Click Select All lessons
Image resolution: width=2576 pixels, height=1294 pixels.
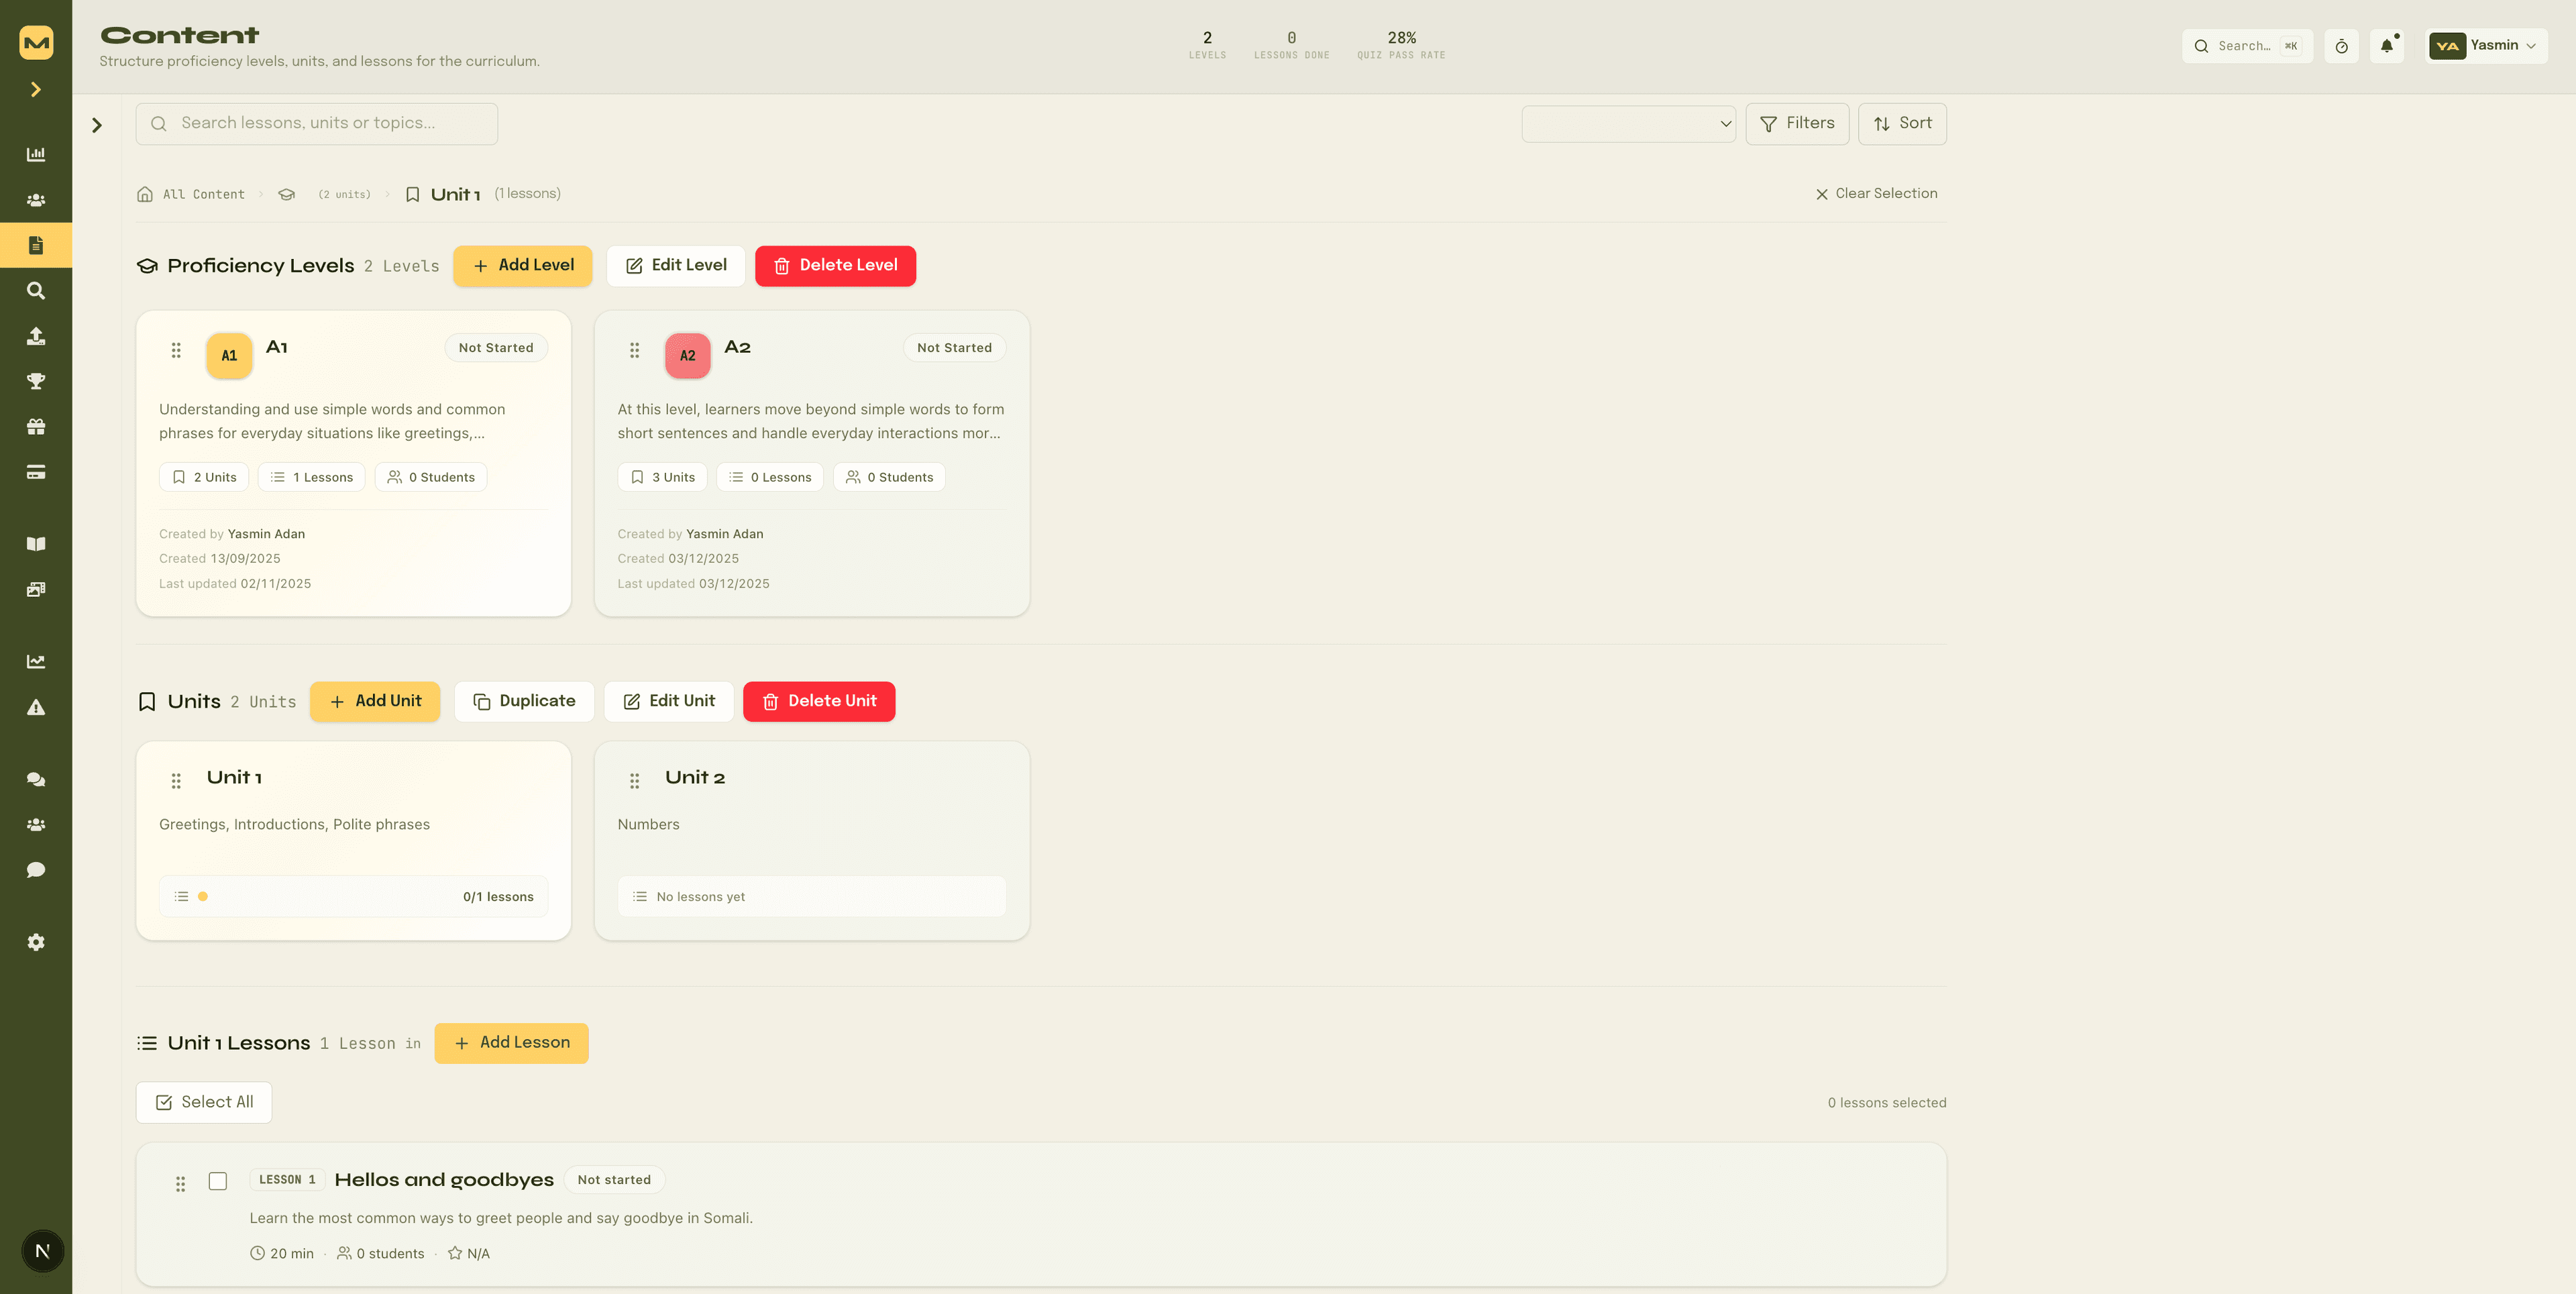(x=204, y=1102)
